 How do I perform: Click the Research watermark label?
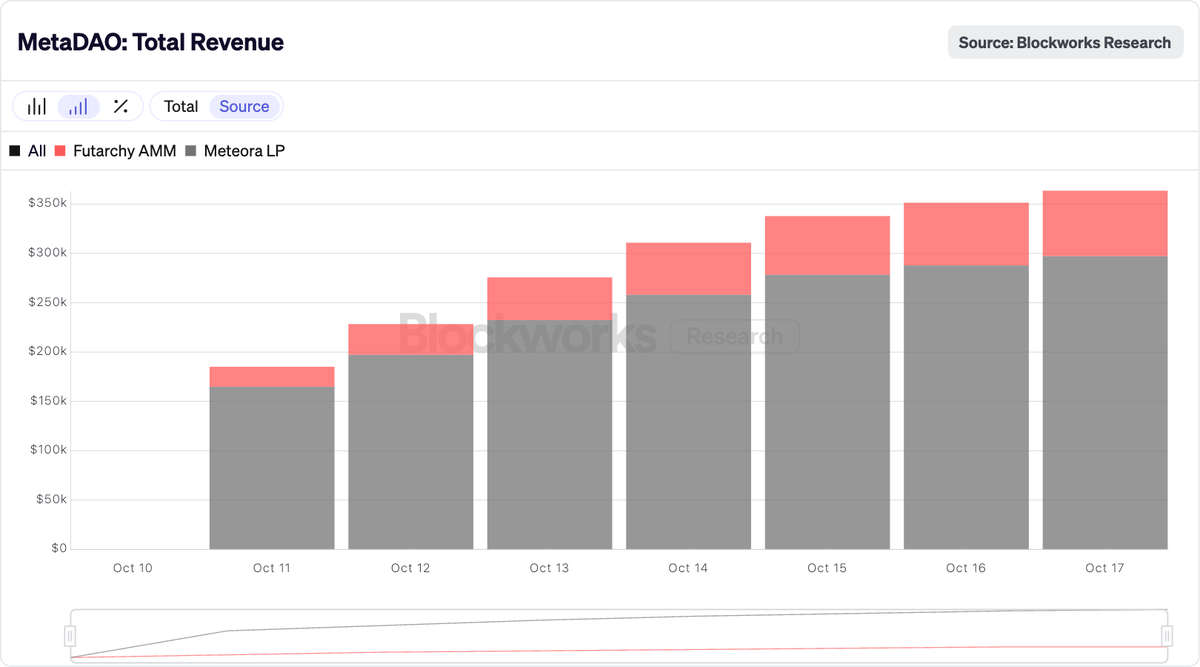pos(735,337)
